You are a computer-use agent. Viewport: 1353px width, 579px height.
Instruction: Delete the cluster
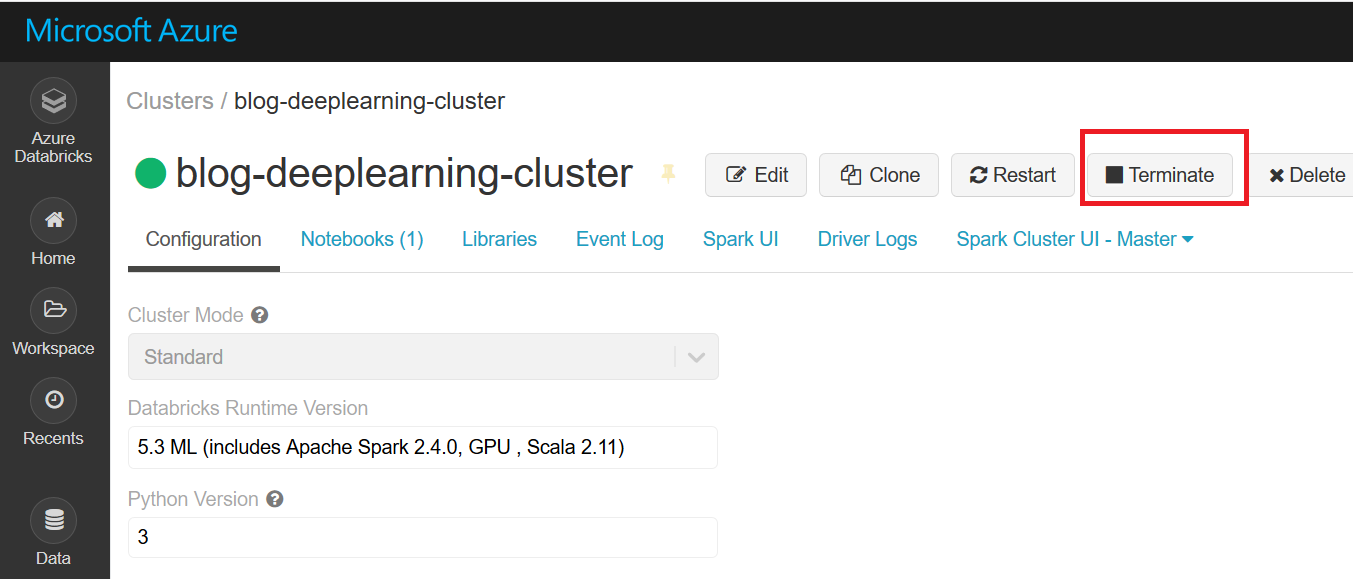1306,175
